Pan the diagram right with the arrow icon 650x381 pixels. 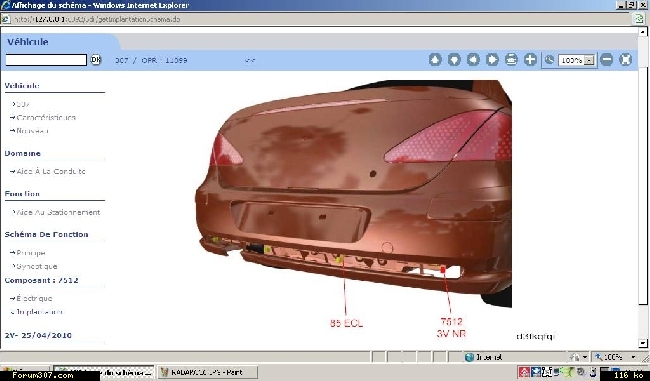[x=492, y=60]
